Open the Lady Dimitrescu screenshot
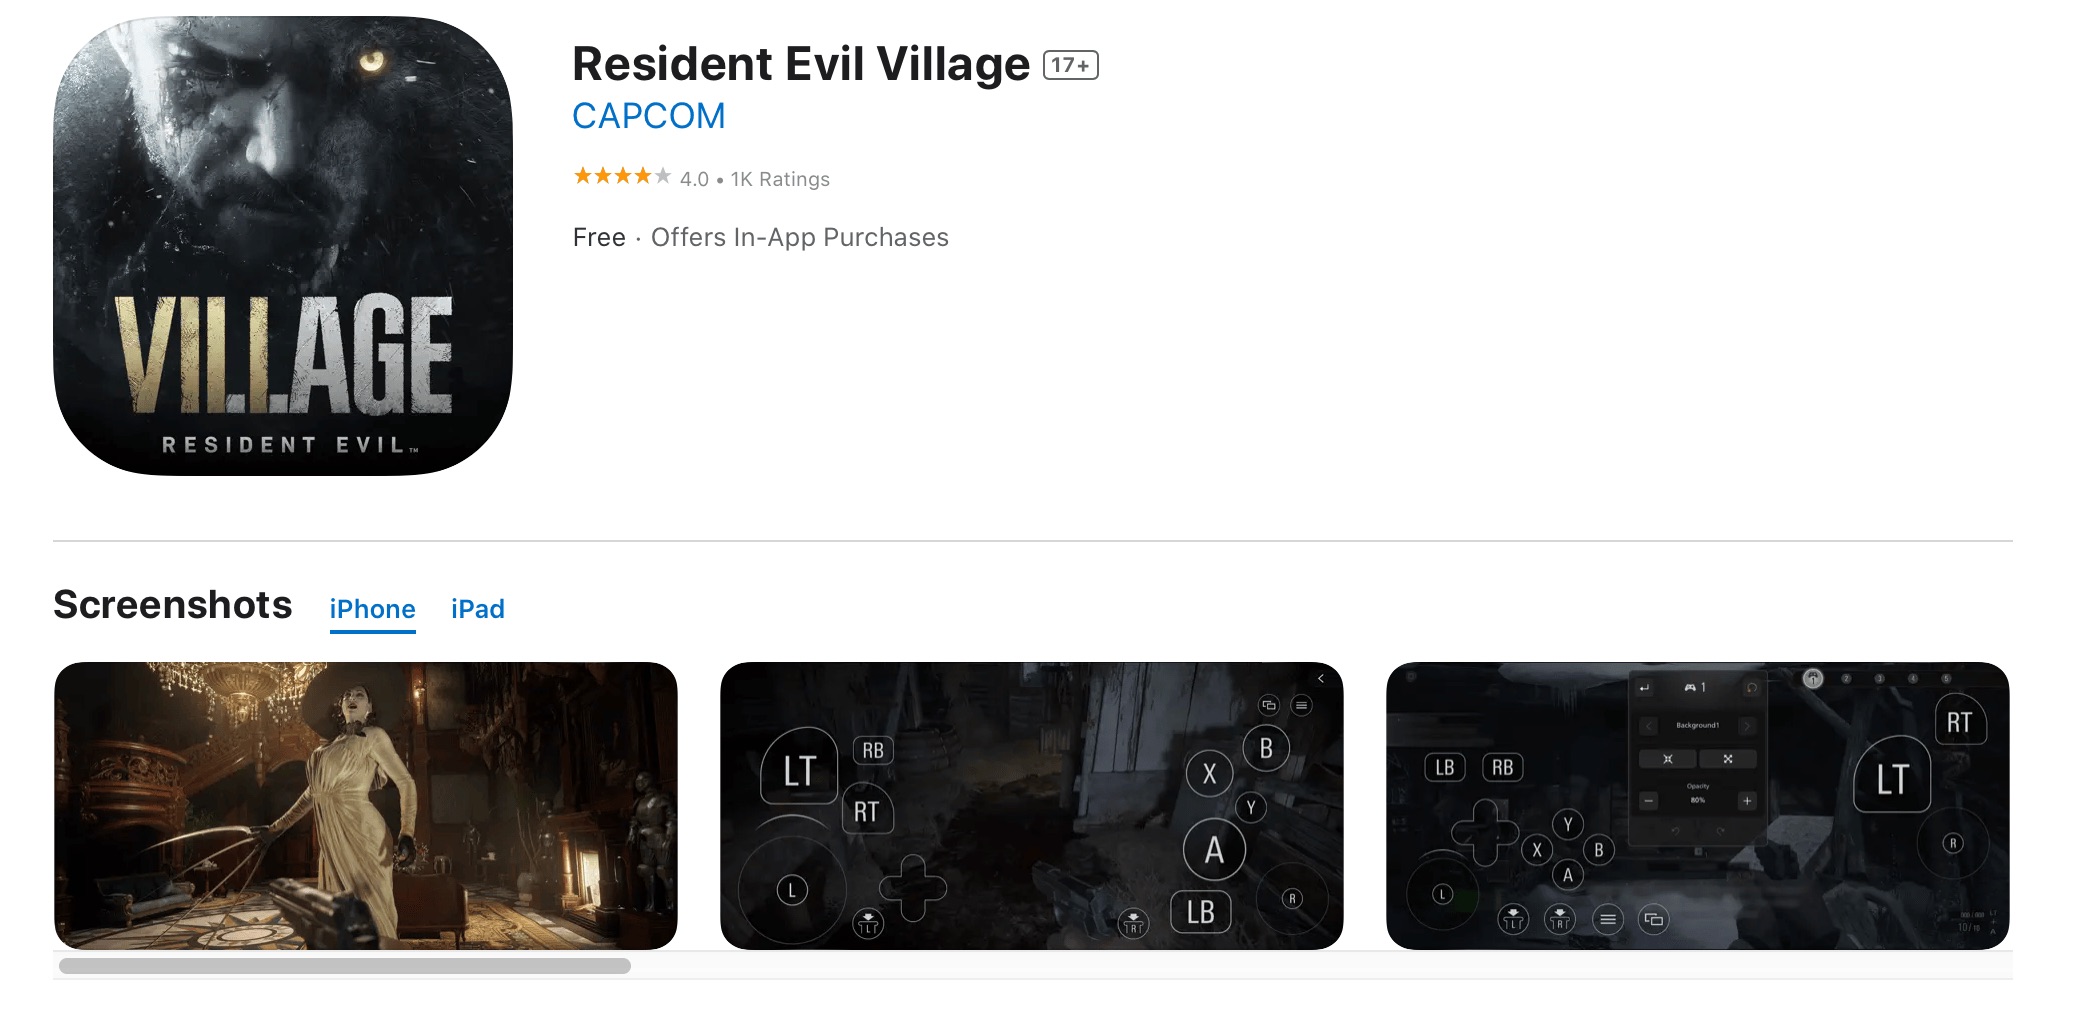The image size is (2082, 1018). tap(366, 806)
